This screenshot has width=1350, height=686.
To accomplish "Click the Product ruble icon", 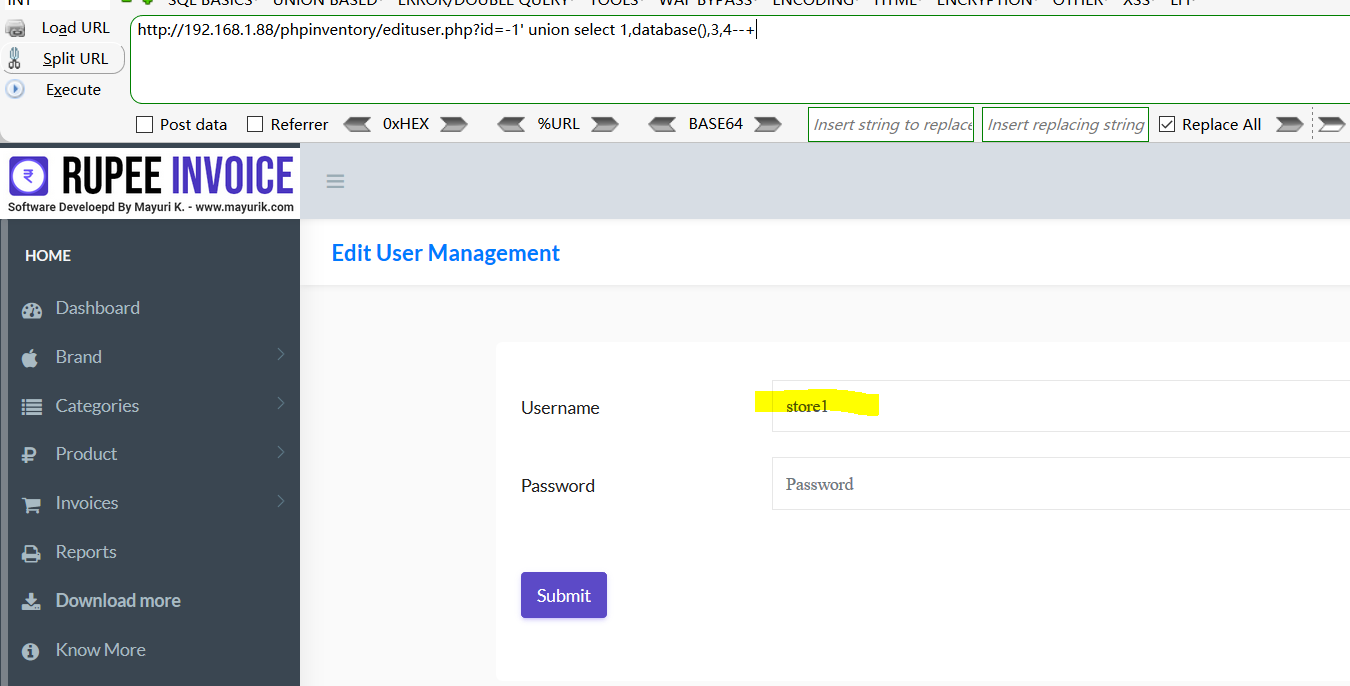I will coord(30,455).
